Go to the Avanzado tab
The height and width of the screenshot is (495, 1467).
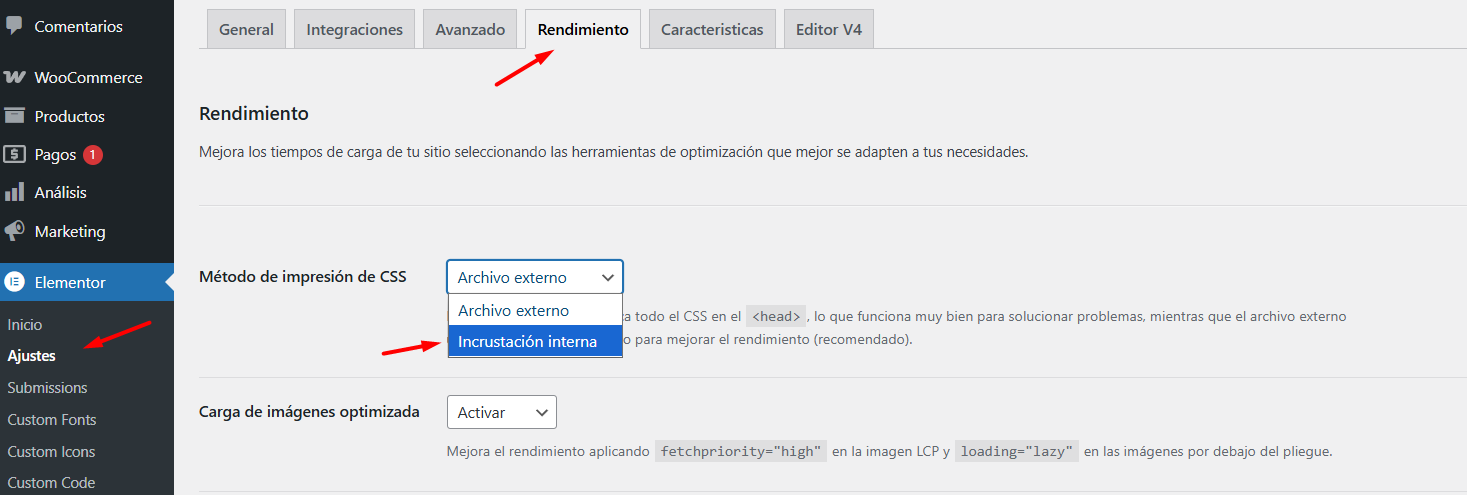point(470,30)
